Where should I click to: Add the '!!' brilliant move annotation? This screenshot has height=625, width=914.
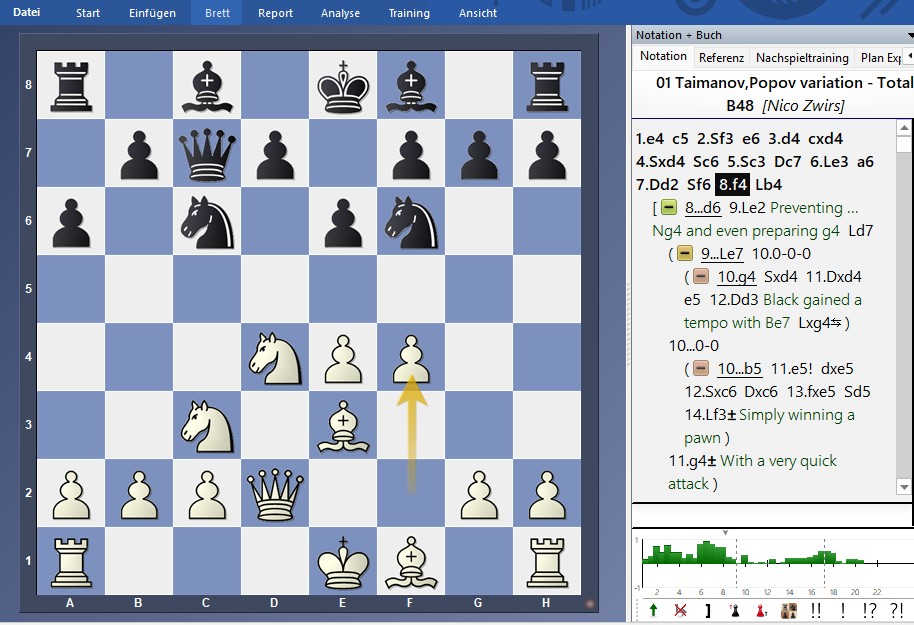pos(816,610)
